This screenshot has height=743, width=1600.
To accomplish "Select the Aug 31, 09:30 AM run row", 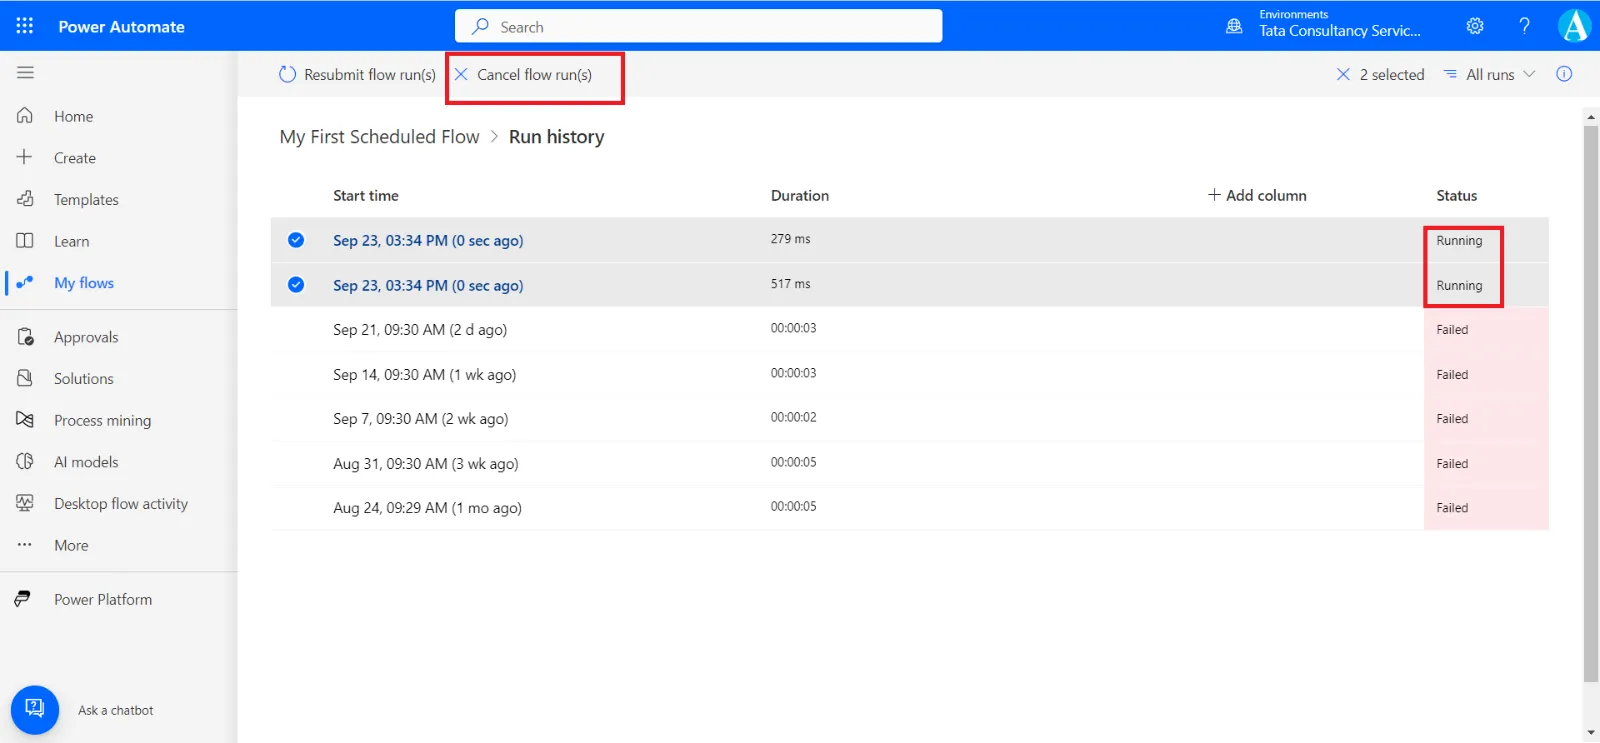I will click(909, 463).
